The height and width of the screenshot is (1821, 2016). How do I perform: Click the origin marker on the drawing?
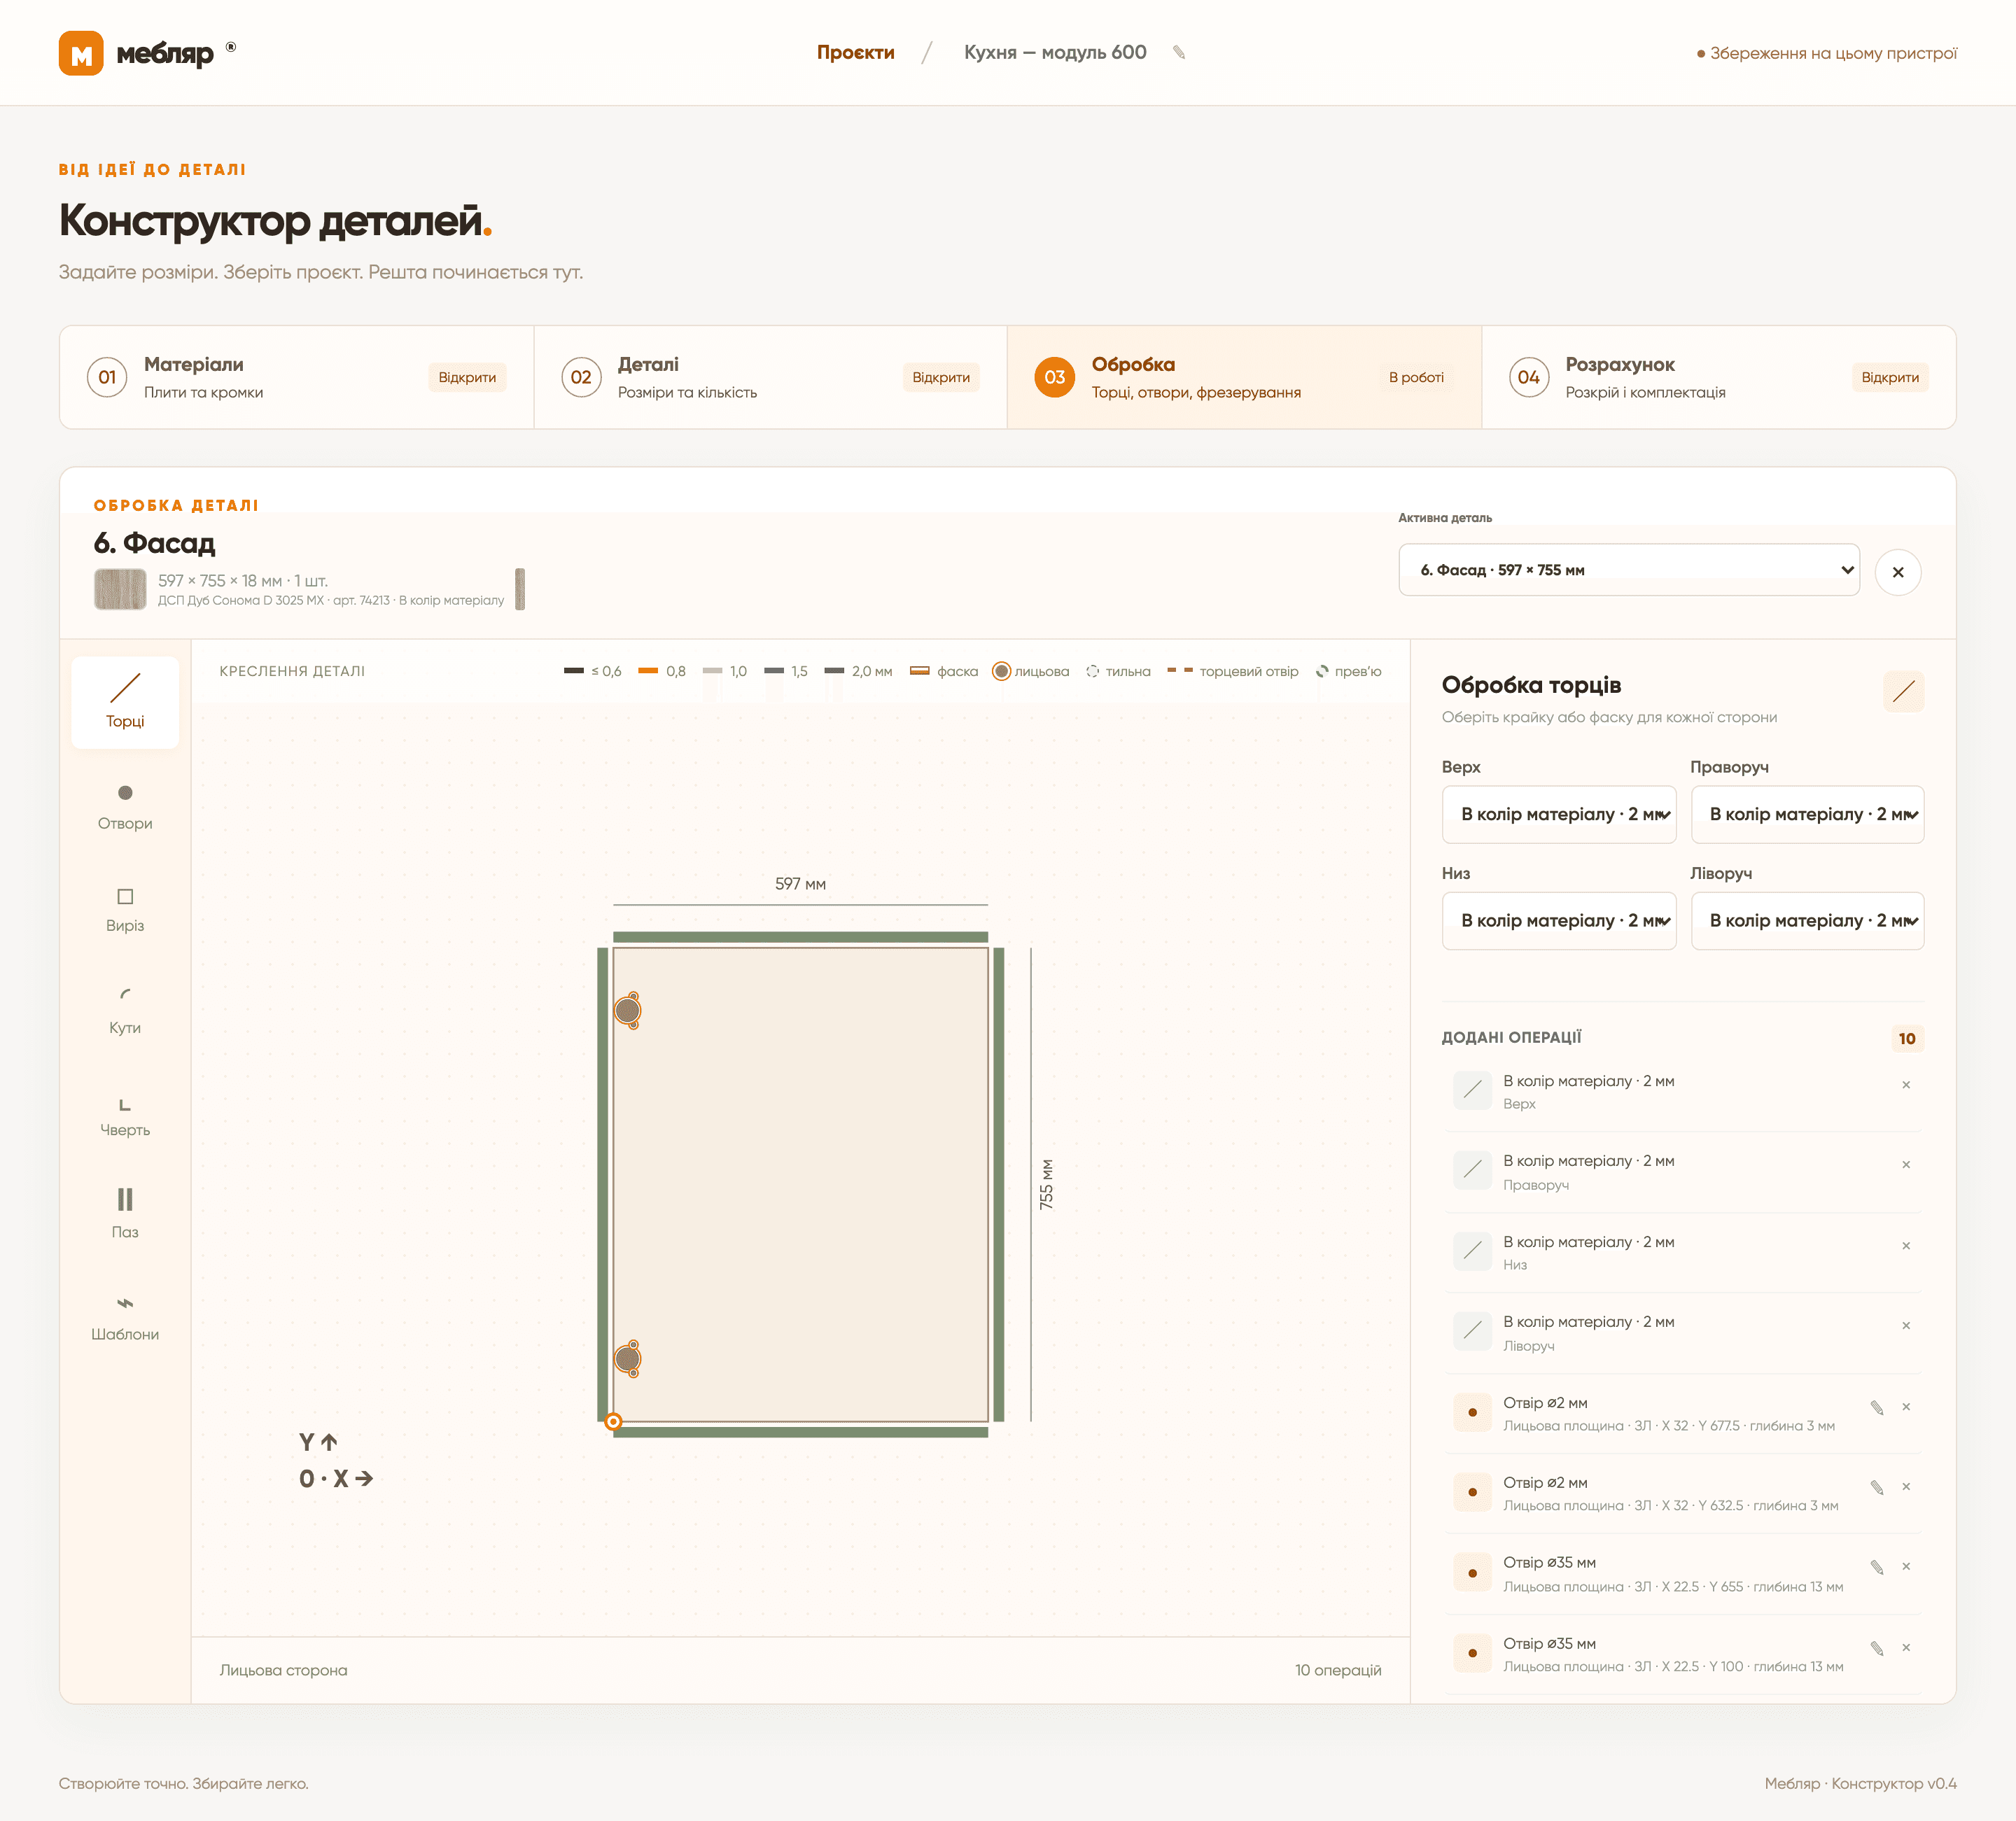(614, 1422)
